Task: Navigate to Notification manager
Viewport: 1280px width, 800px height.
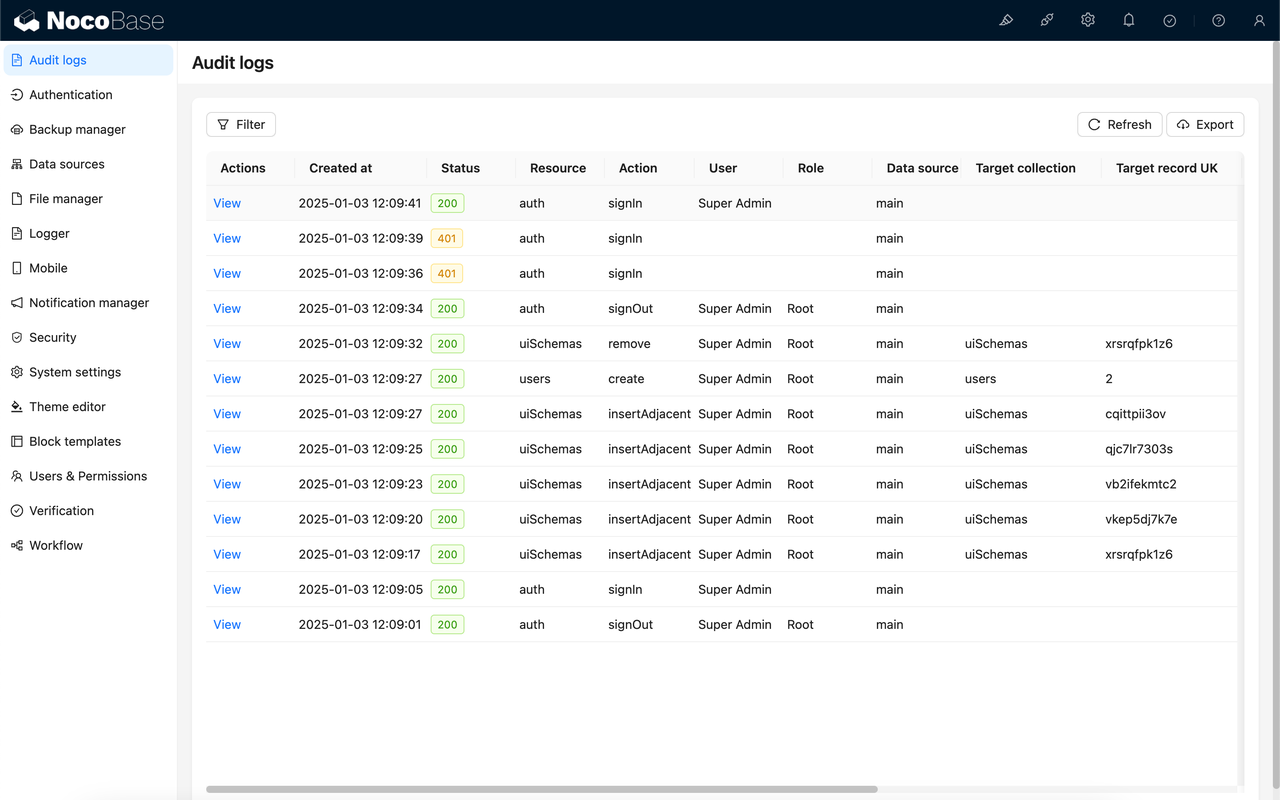Action: point(88,303)
